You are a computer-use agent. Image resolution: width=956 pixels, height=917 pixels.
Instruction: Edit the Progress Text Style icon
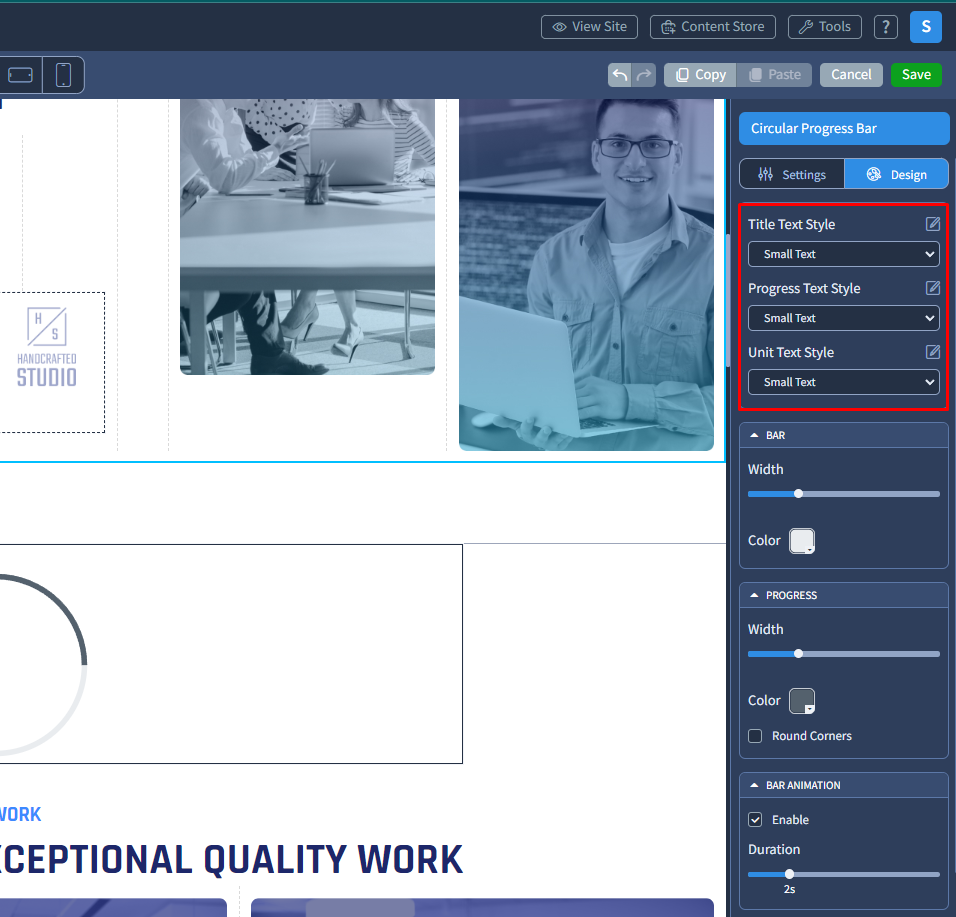(933, 288)
